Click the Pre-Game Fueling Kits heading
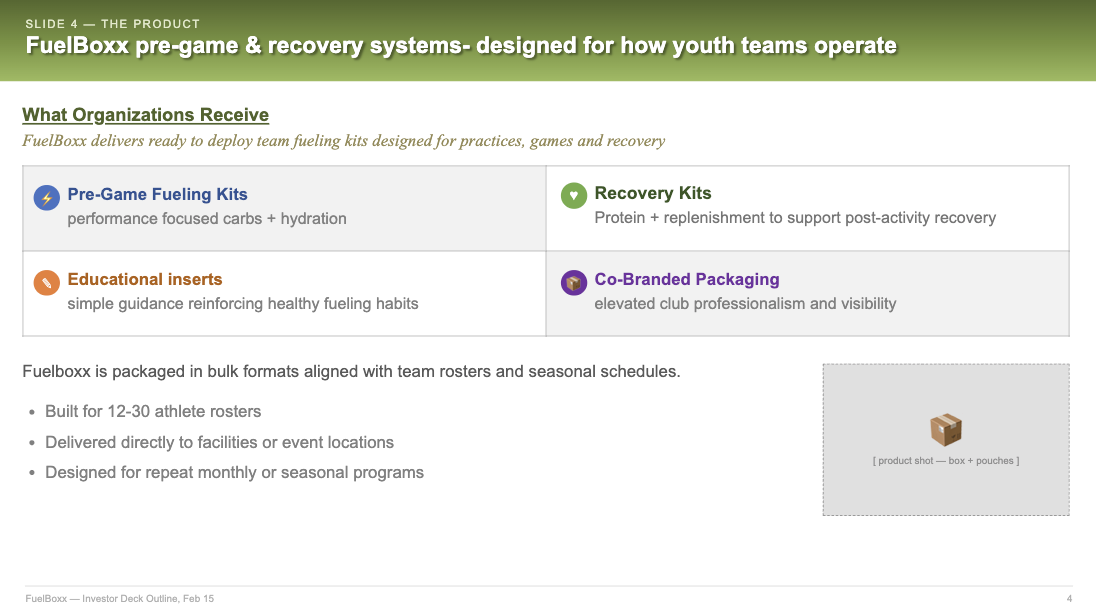Screen dimensions: 1096x614 tap(157, 194)
